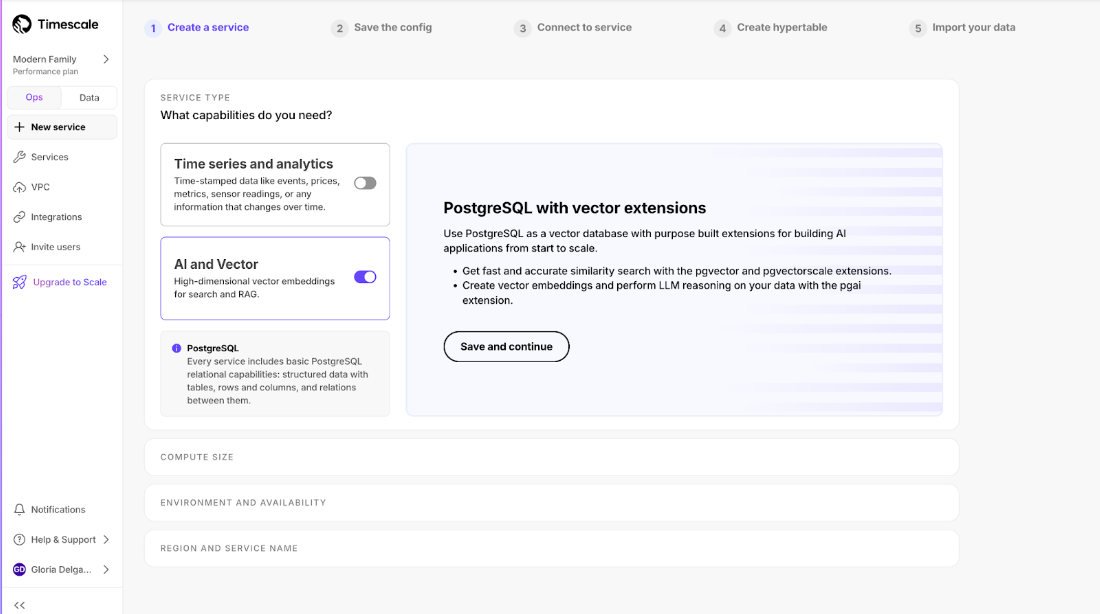1100x614 pixels.
Task: Click the Invite users person icon
Action: tap(19, 247)
